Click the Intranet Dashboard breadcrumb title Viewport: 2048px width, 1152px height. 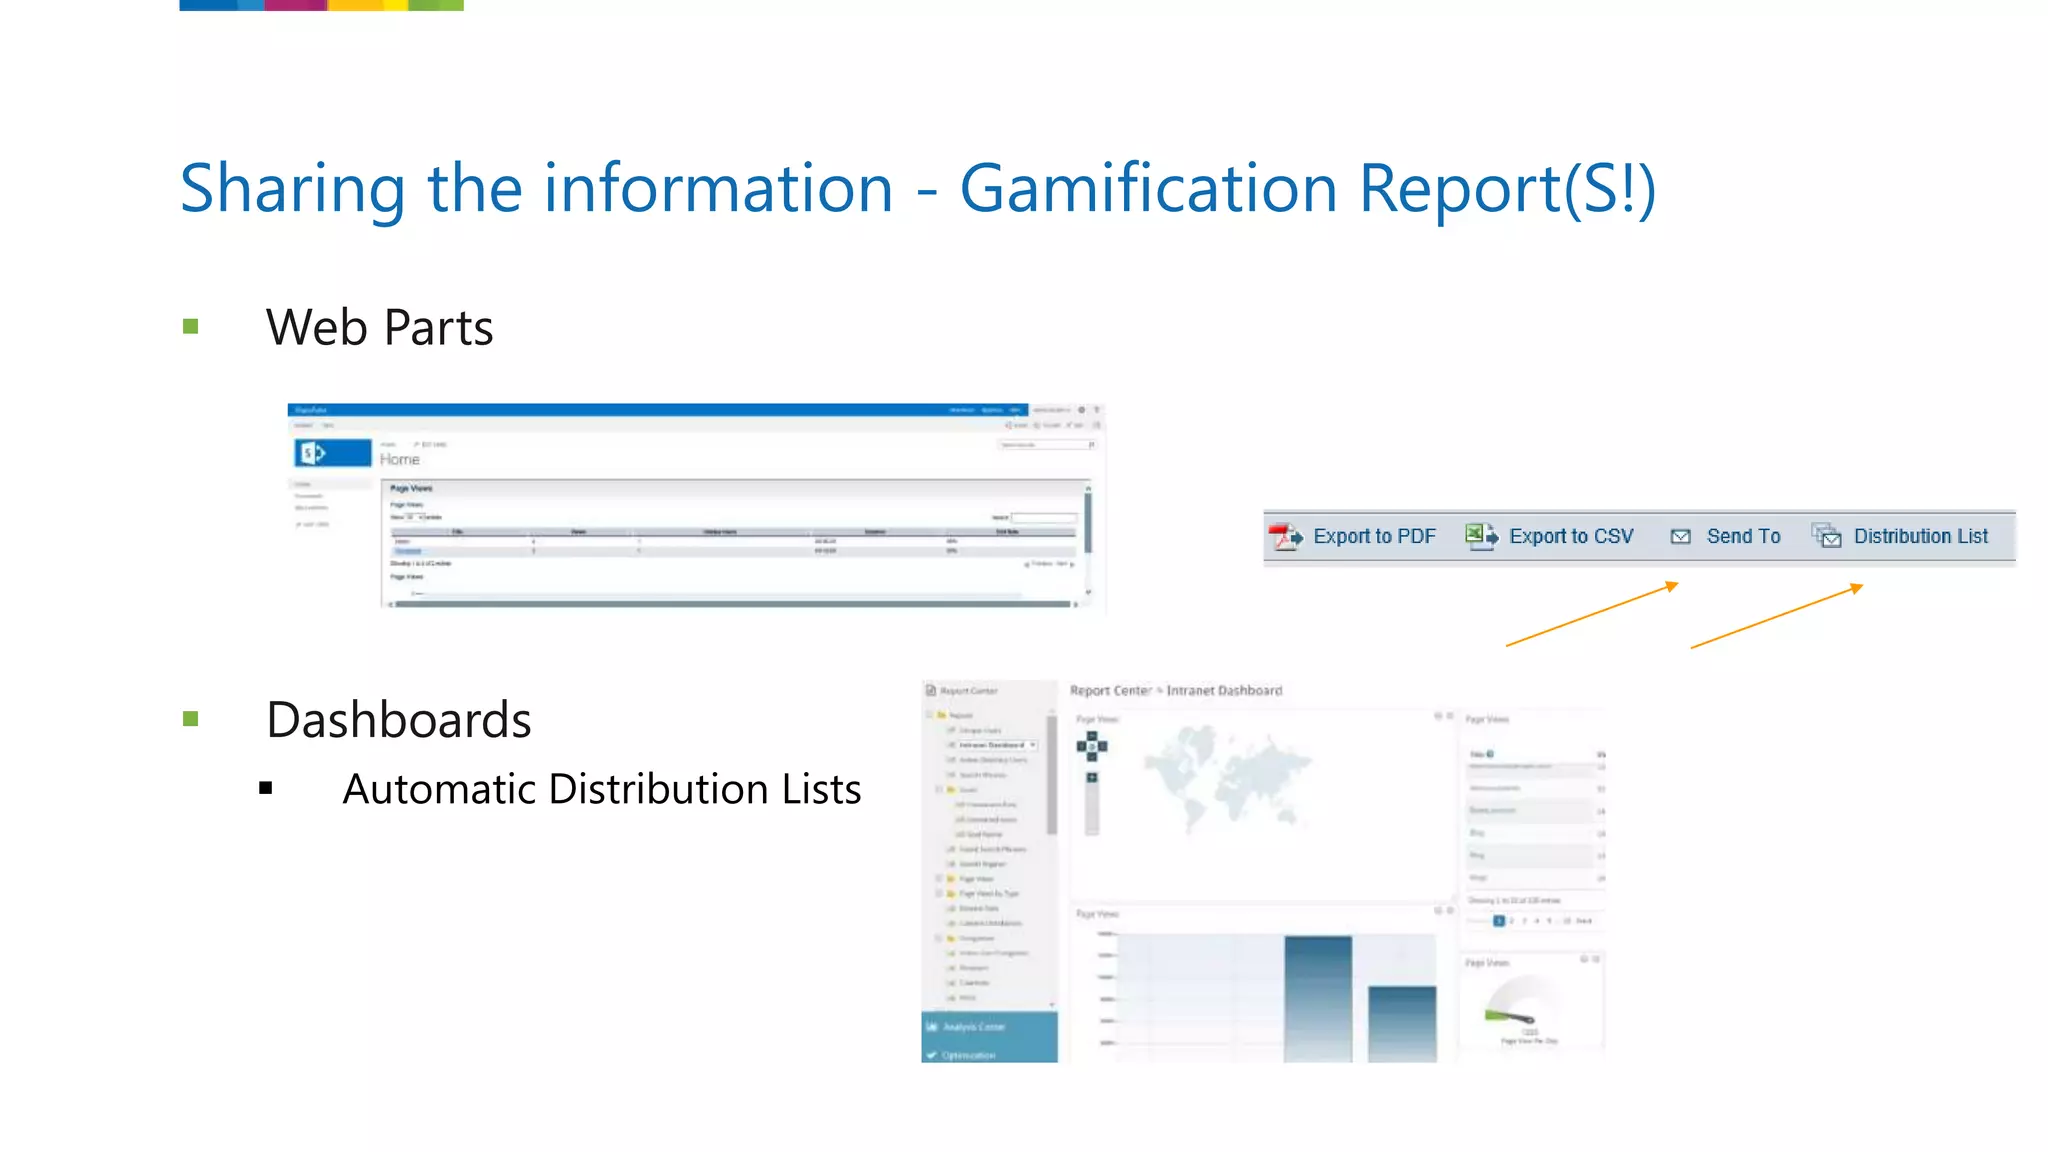[1224, 690]
